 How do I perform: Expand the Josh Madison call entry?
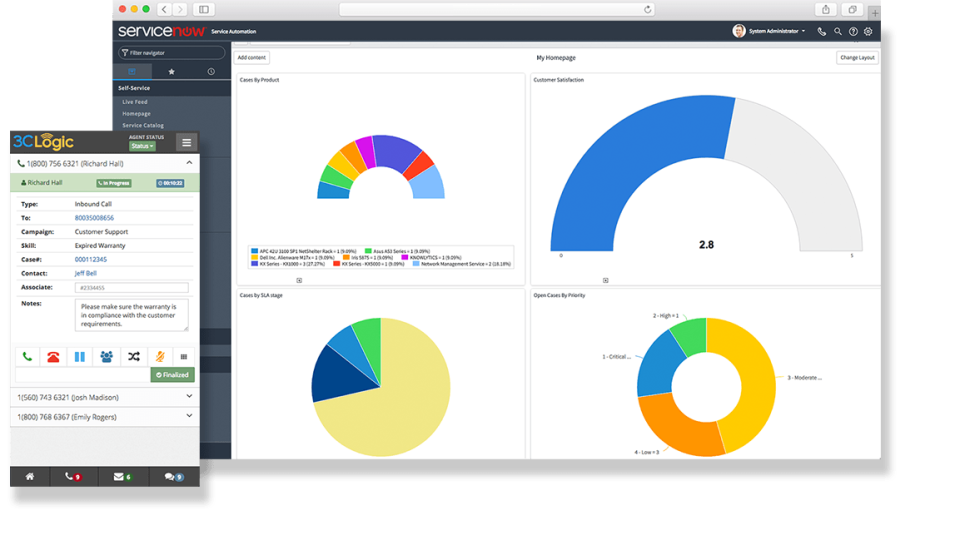click(189, 397)
